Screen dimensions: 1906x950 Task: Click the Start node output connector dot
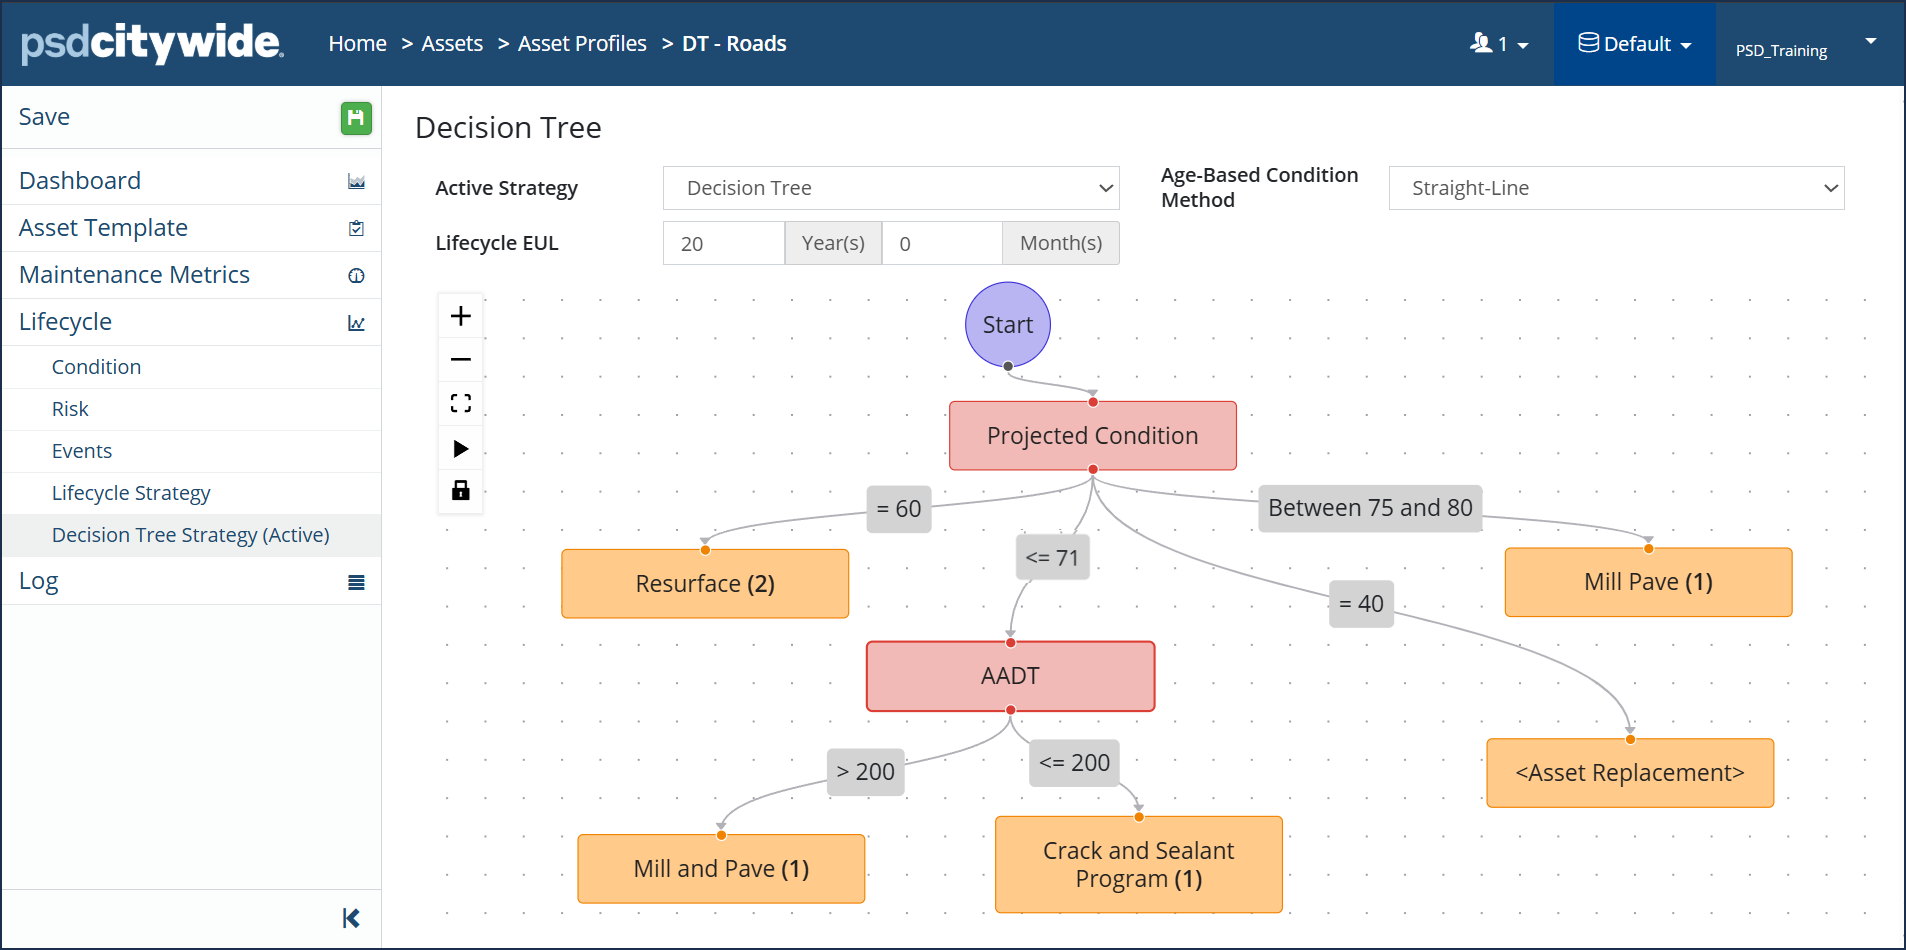pos(1008,366)
